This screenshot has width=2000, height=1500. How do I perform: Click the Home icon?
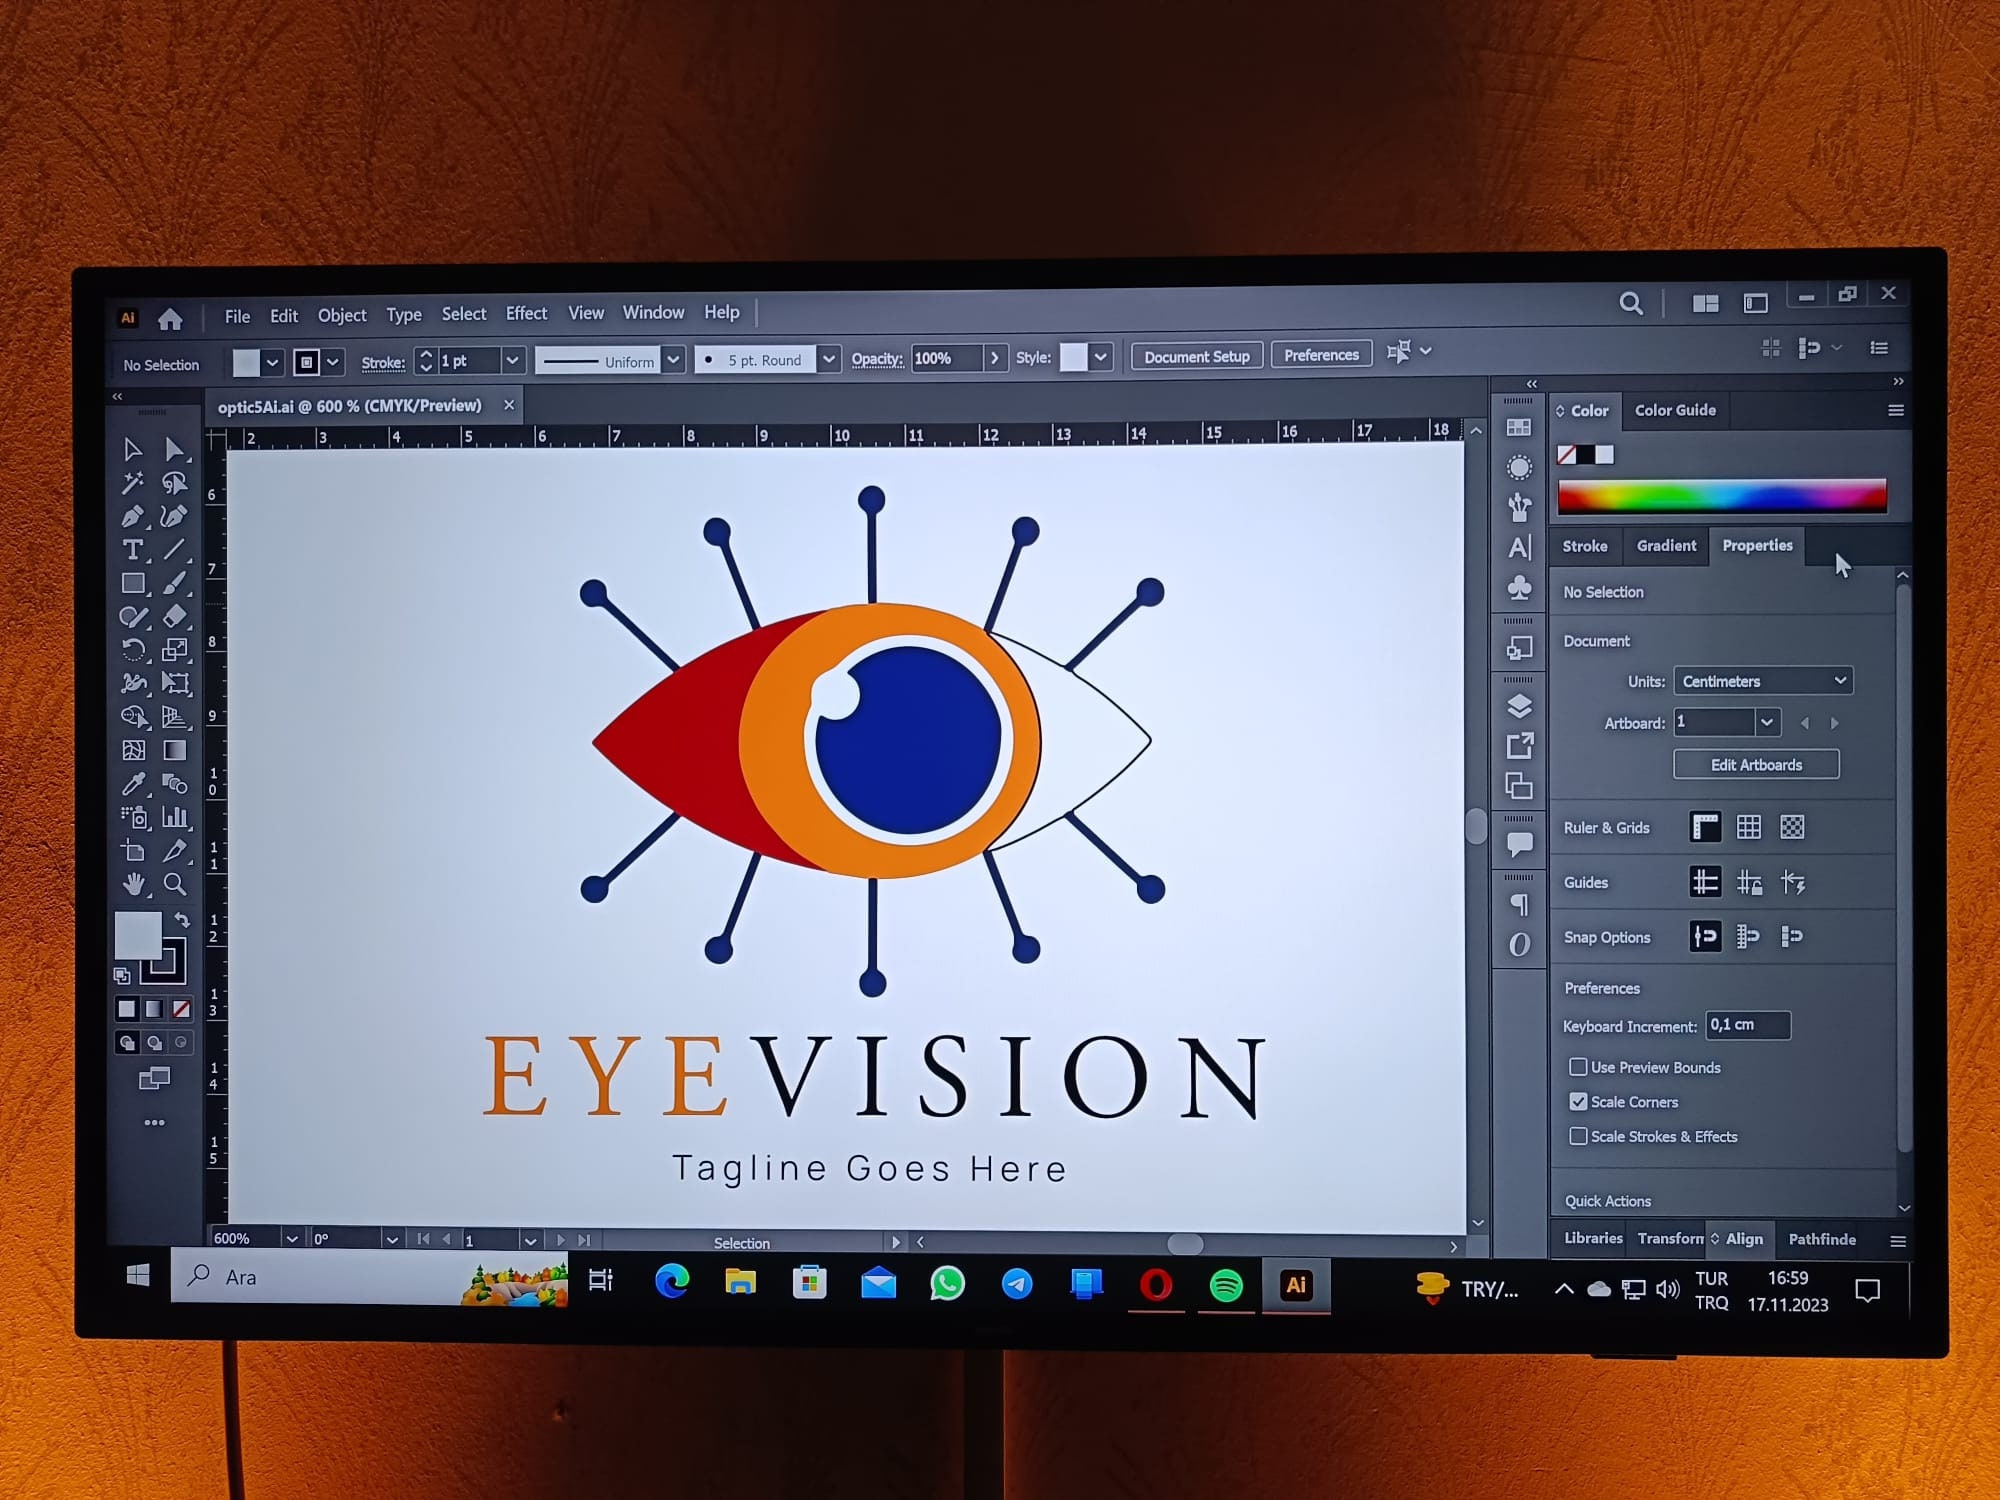(x=170, y=319)
